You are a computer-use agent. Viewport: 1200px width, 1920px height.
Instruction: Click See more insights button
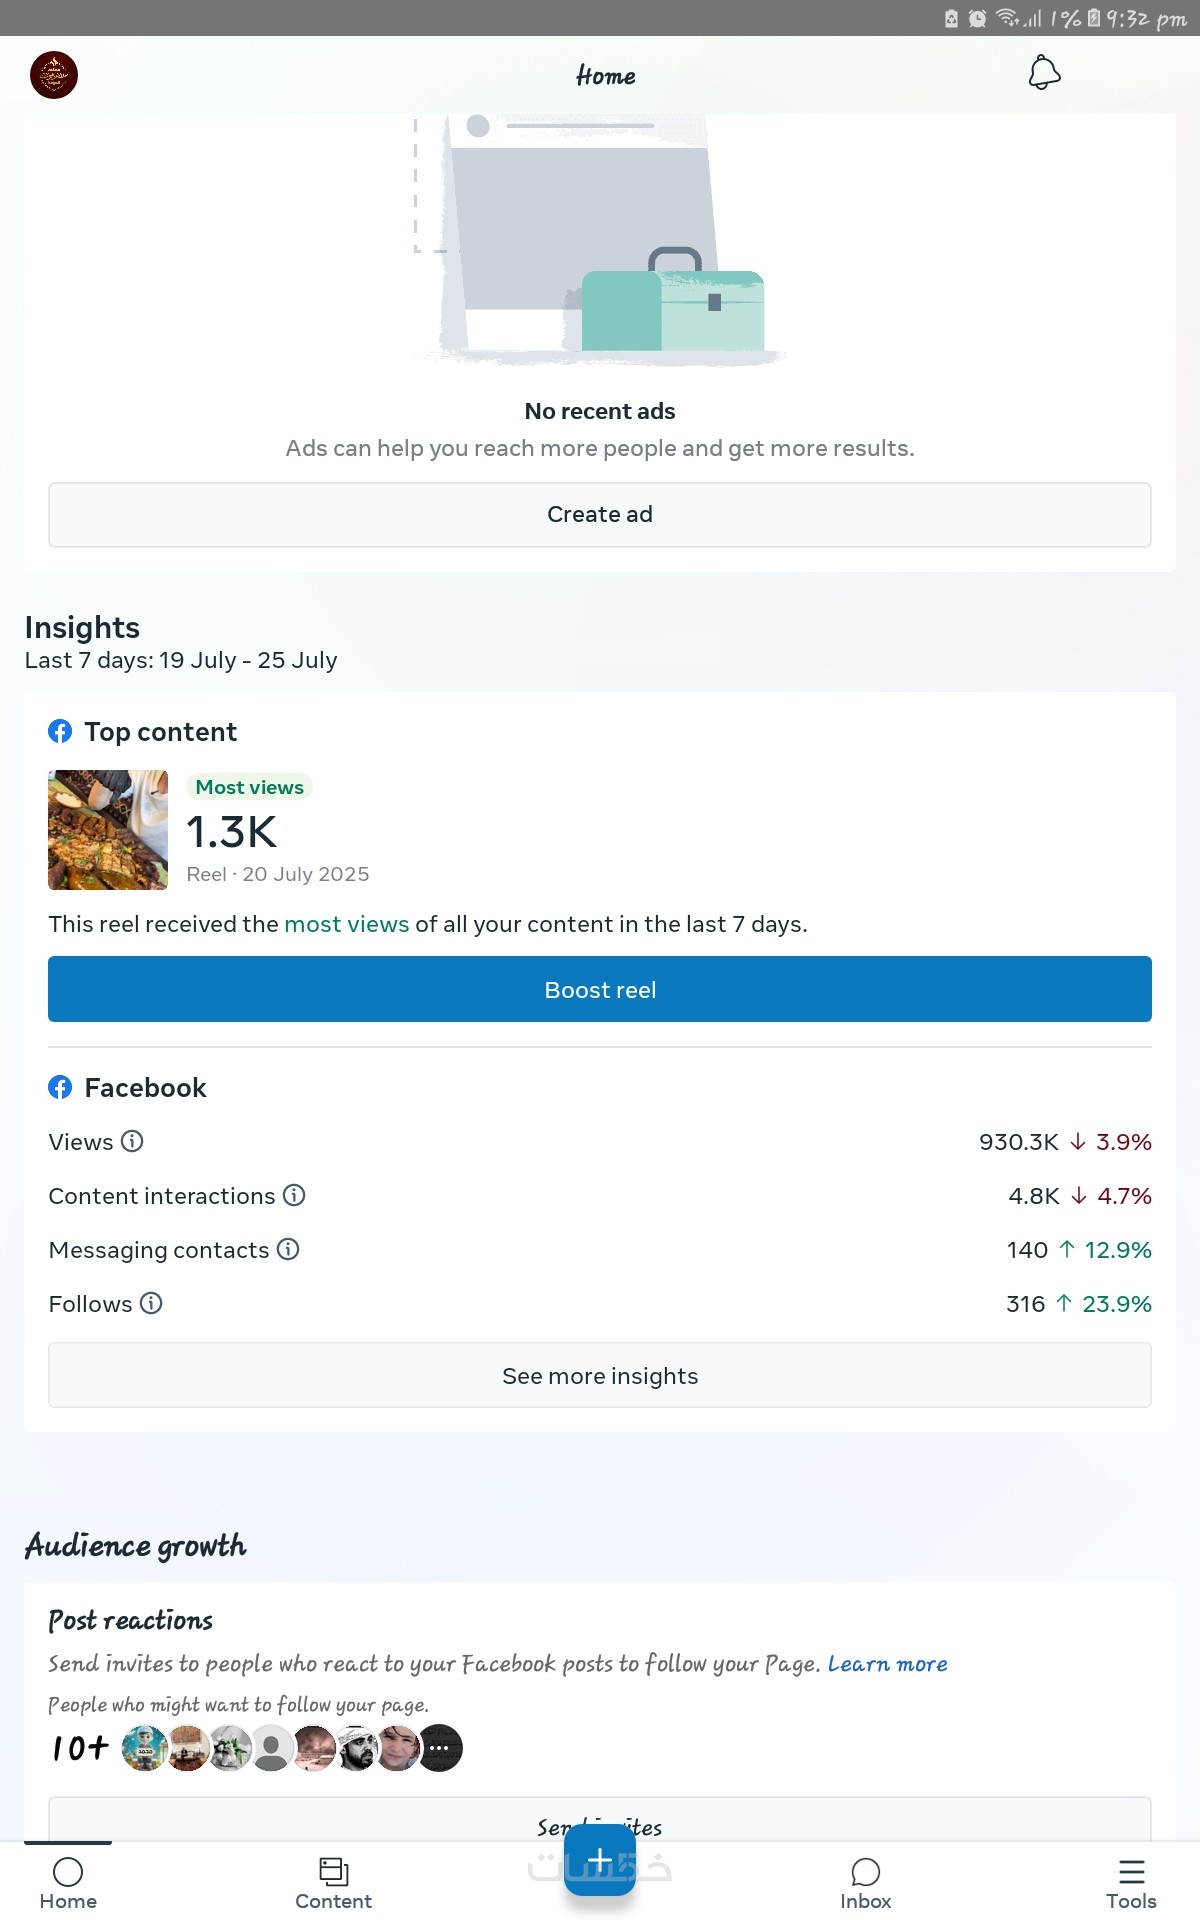600,1376
